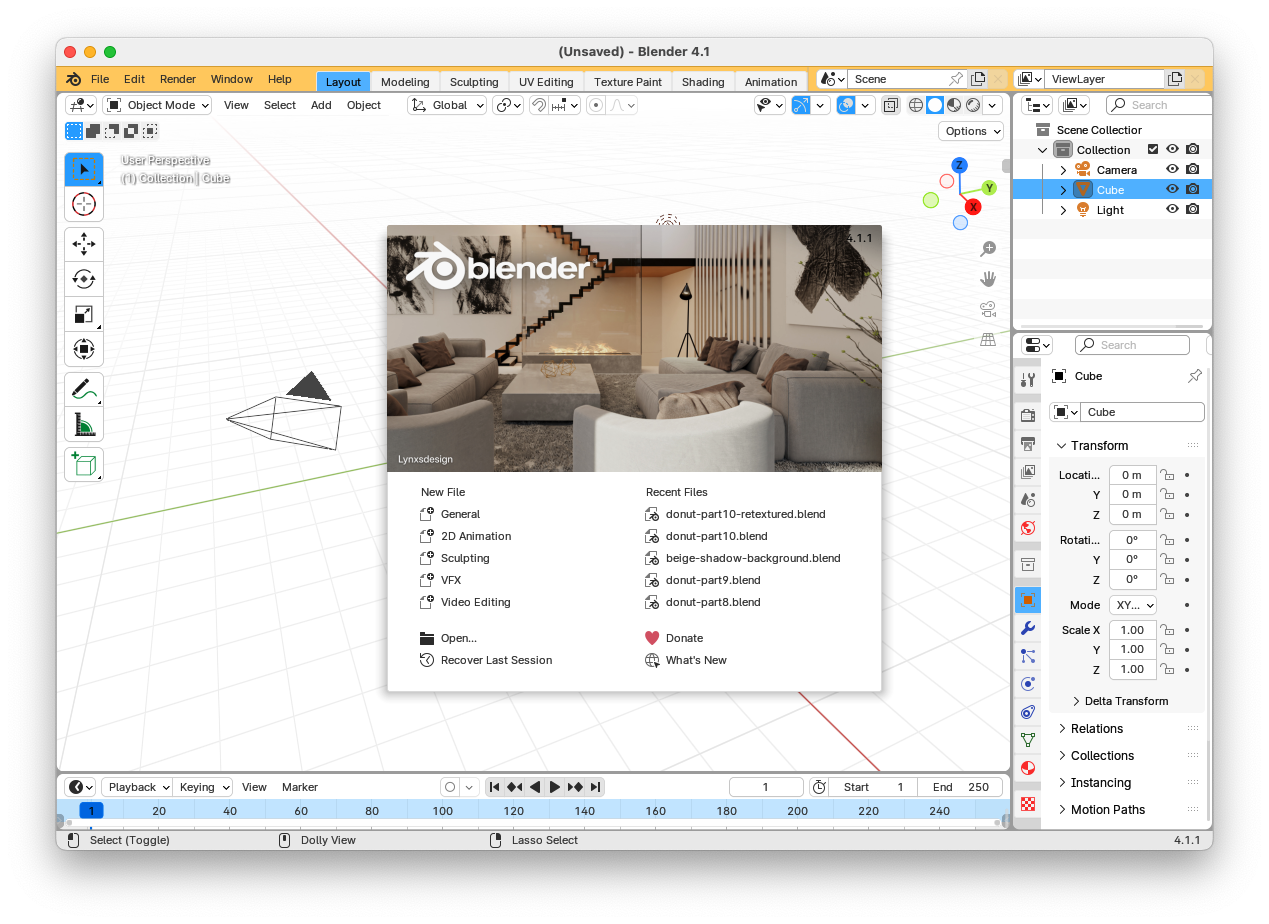Click the Add Cube tool
Viewport: 1269px width, 924px height.
84,465
